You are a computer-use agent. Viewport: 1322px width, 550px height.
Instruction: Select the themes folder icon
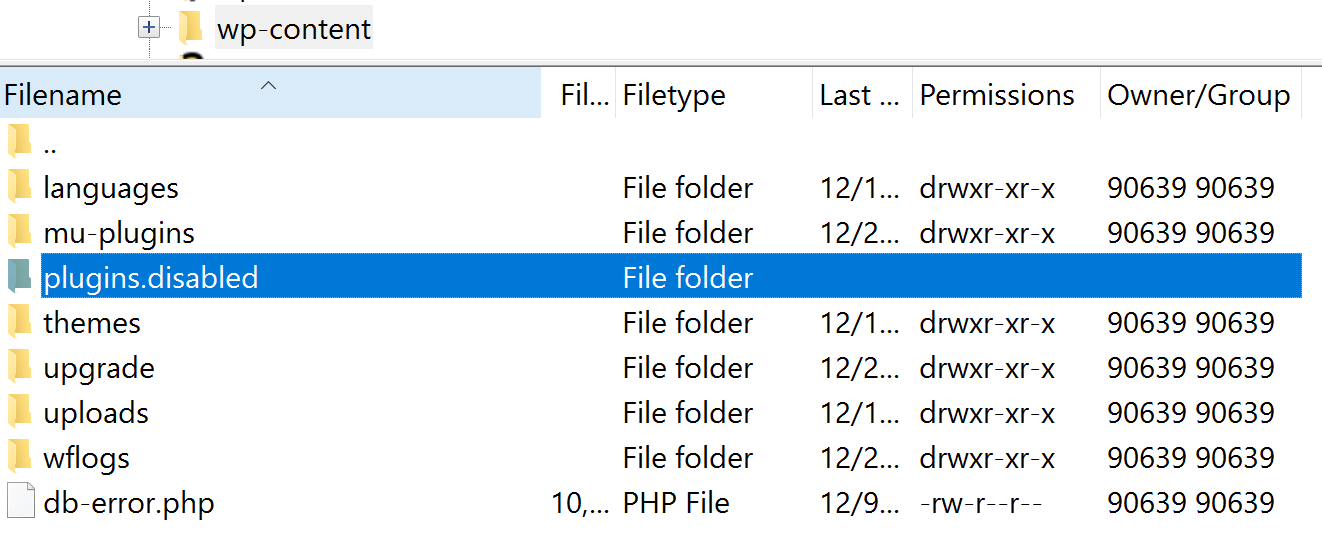pos(19,322)
